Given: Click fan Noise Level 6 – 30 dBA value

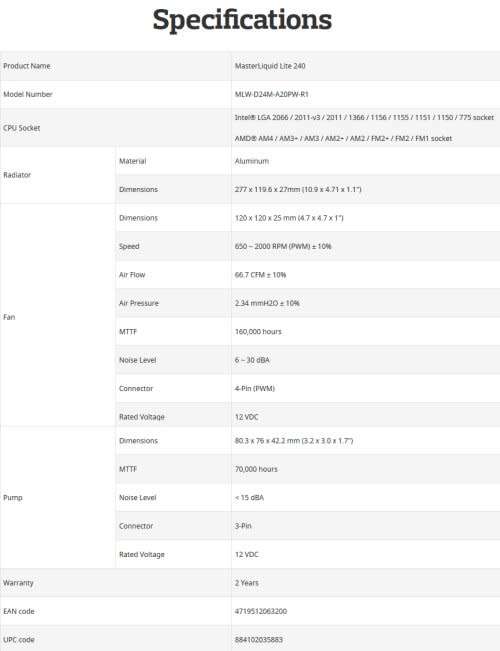Looking at the screenshot, I should pyautogui.click(x=252, y=360).
